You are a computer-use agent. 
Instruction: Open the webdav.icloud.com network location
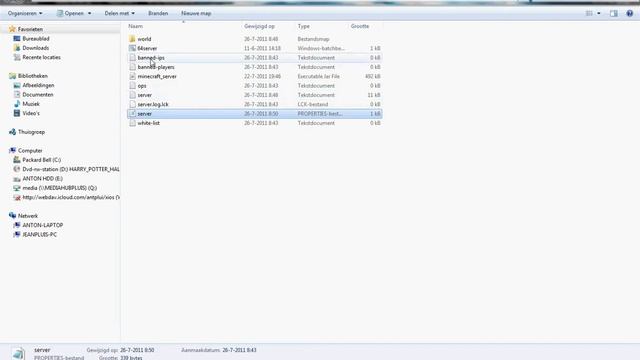click(71, 197)
